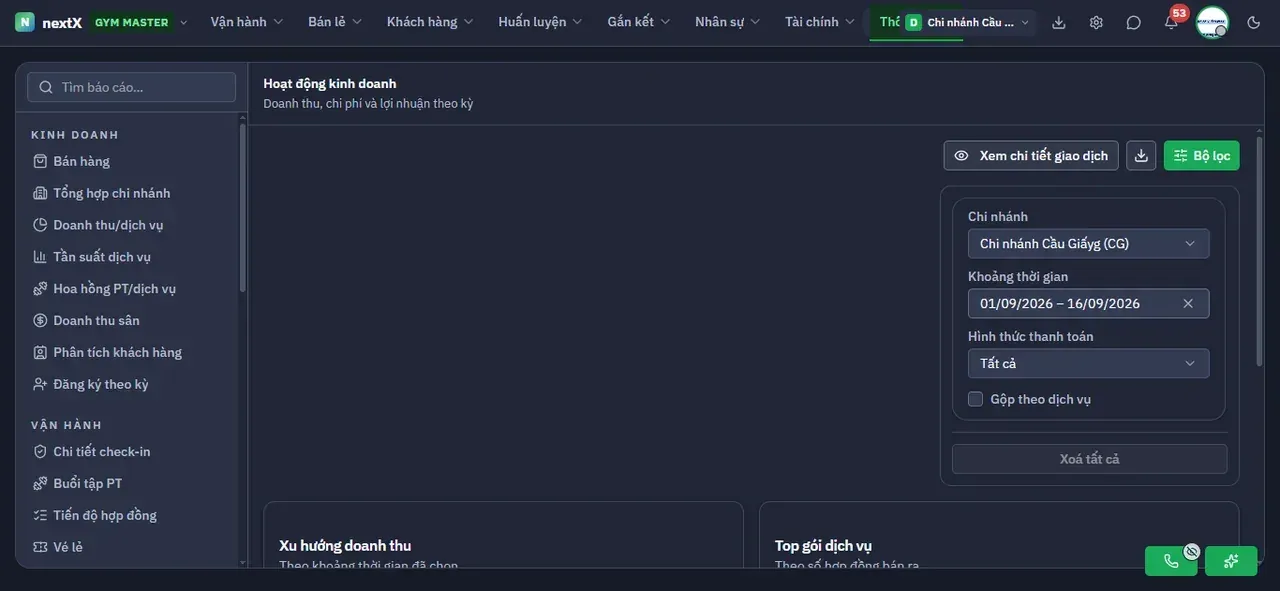
Task: Open the Gắn kết menu
Action: pyautogui.click(x=638, y=22)
